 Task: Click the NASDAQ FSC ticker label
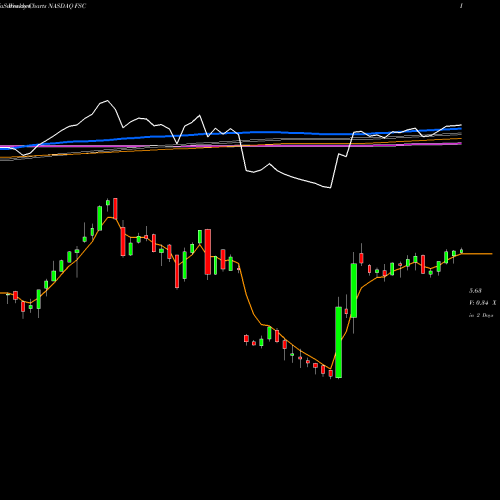pos(67,6)
